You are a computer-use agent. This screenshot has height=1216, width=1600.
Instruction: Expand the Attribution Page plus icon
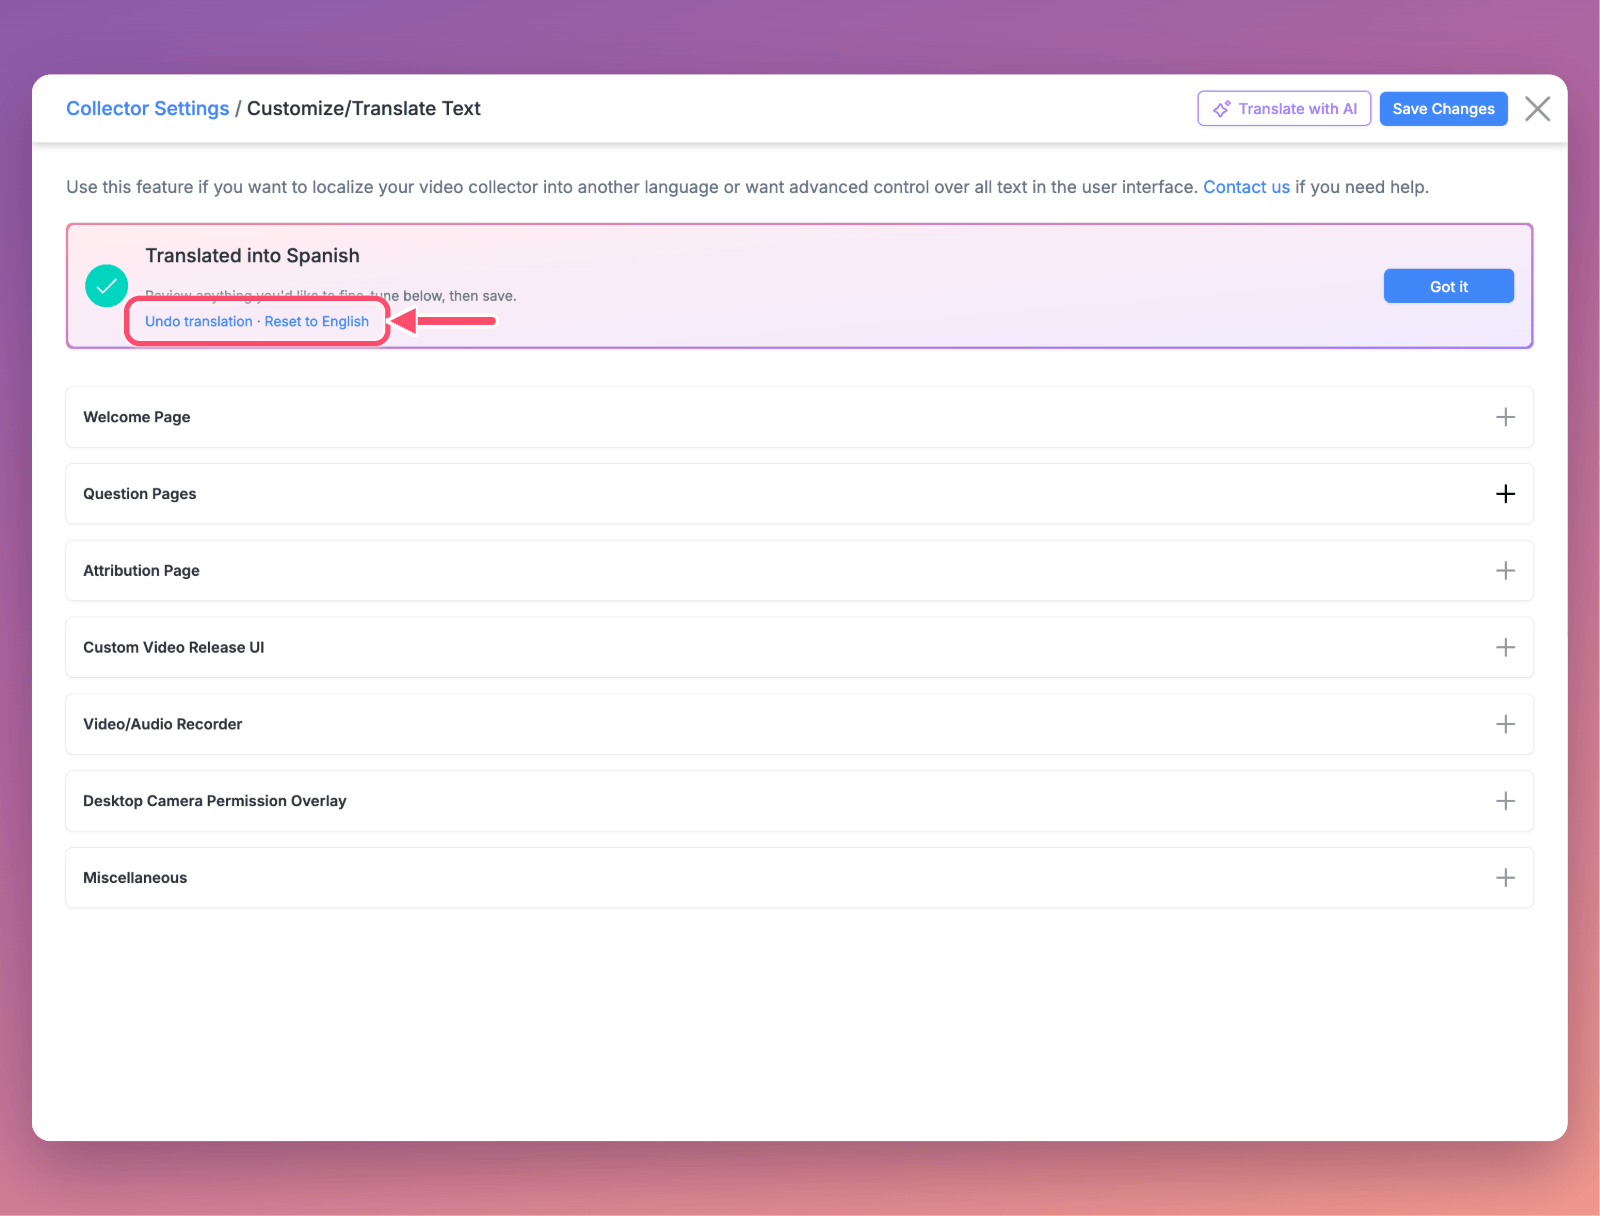(x=1505, y=571)
